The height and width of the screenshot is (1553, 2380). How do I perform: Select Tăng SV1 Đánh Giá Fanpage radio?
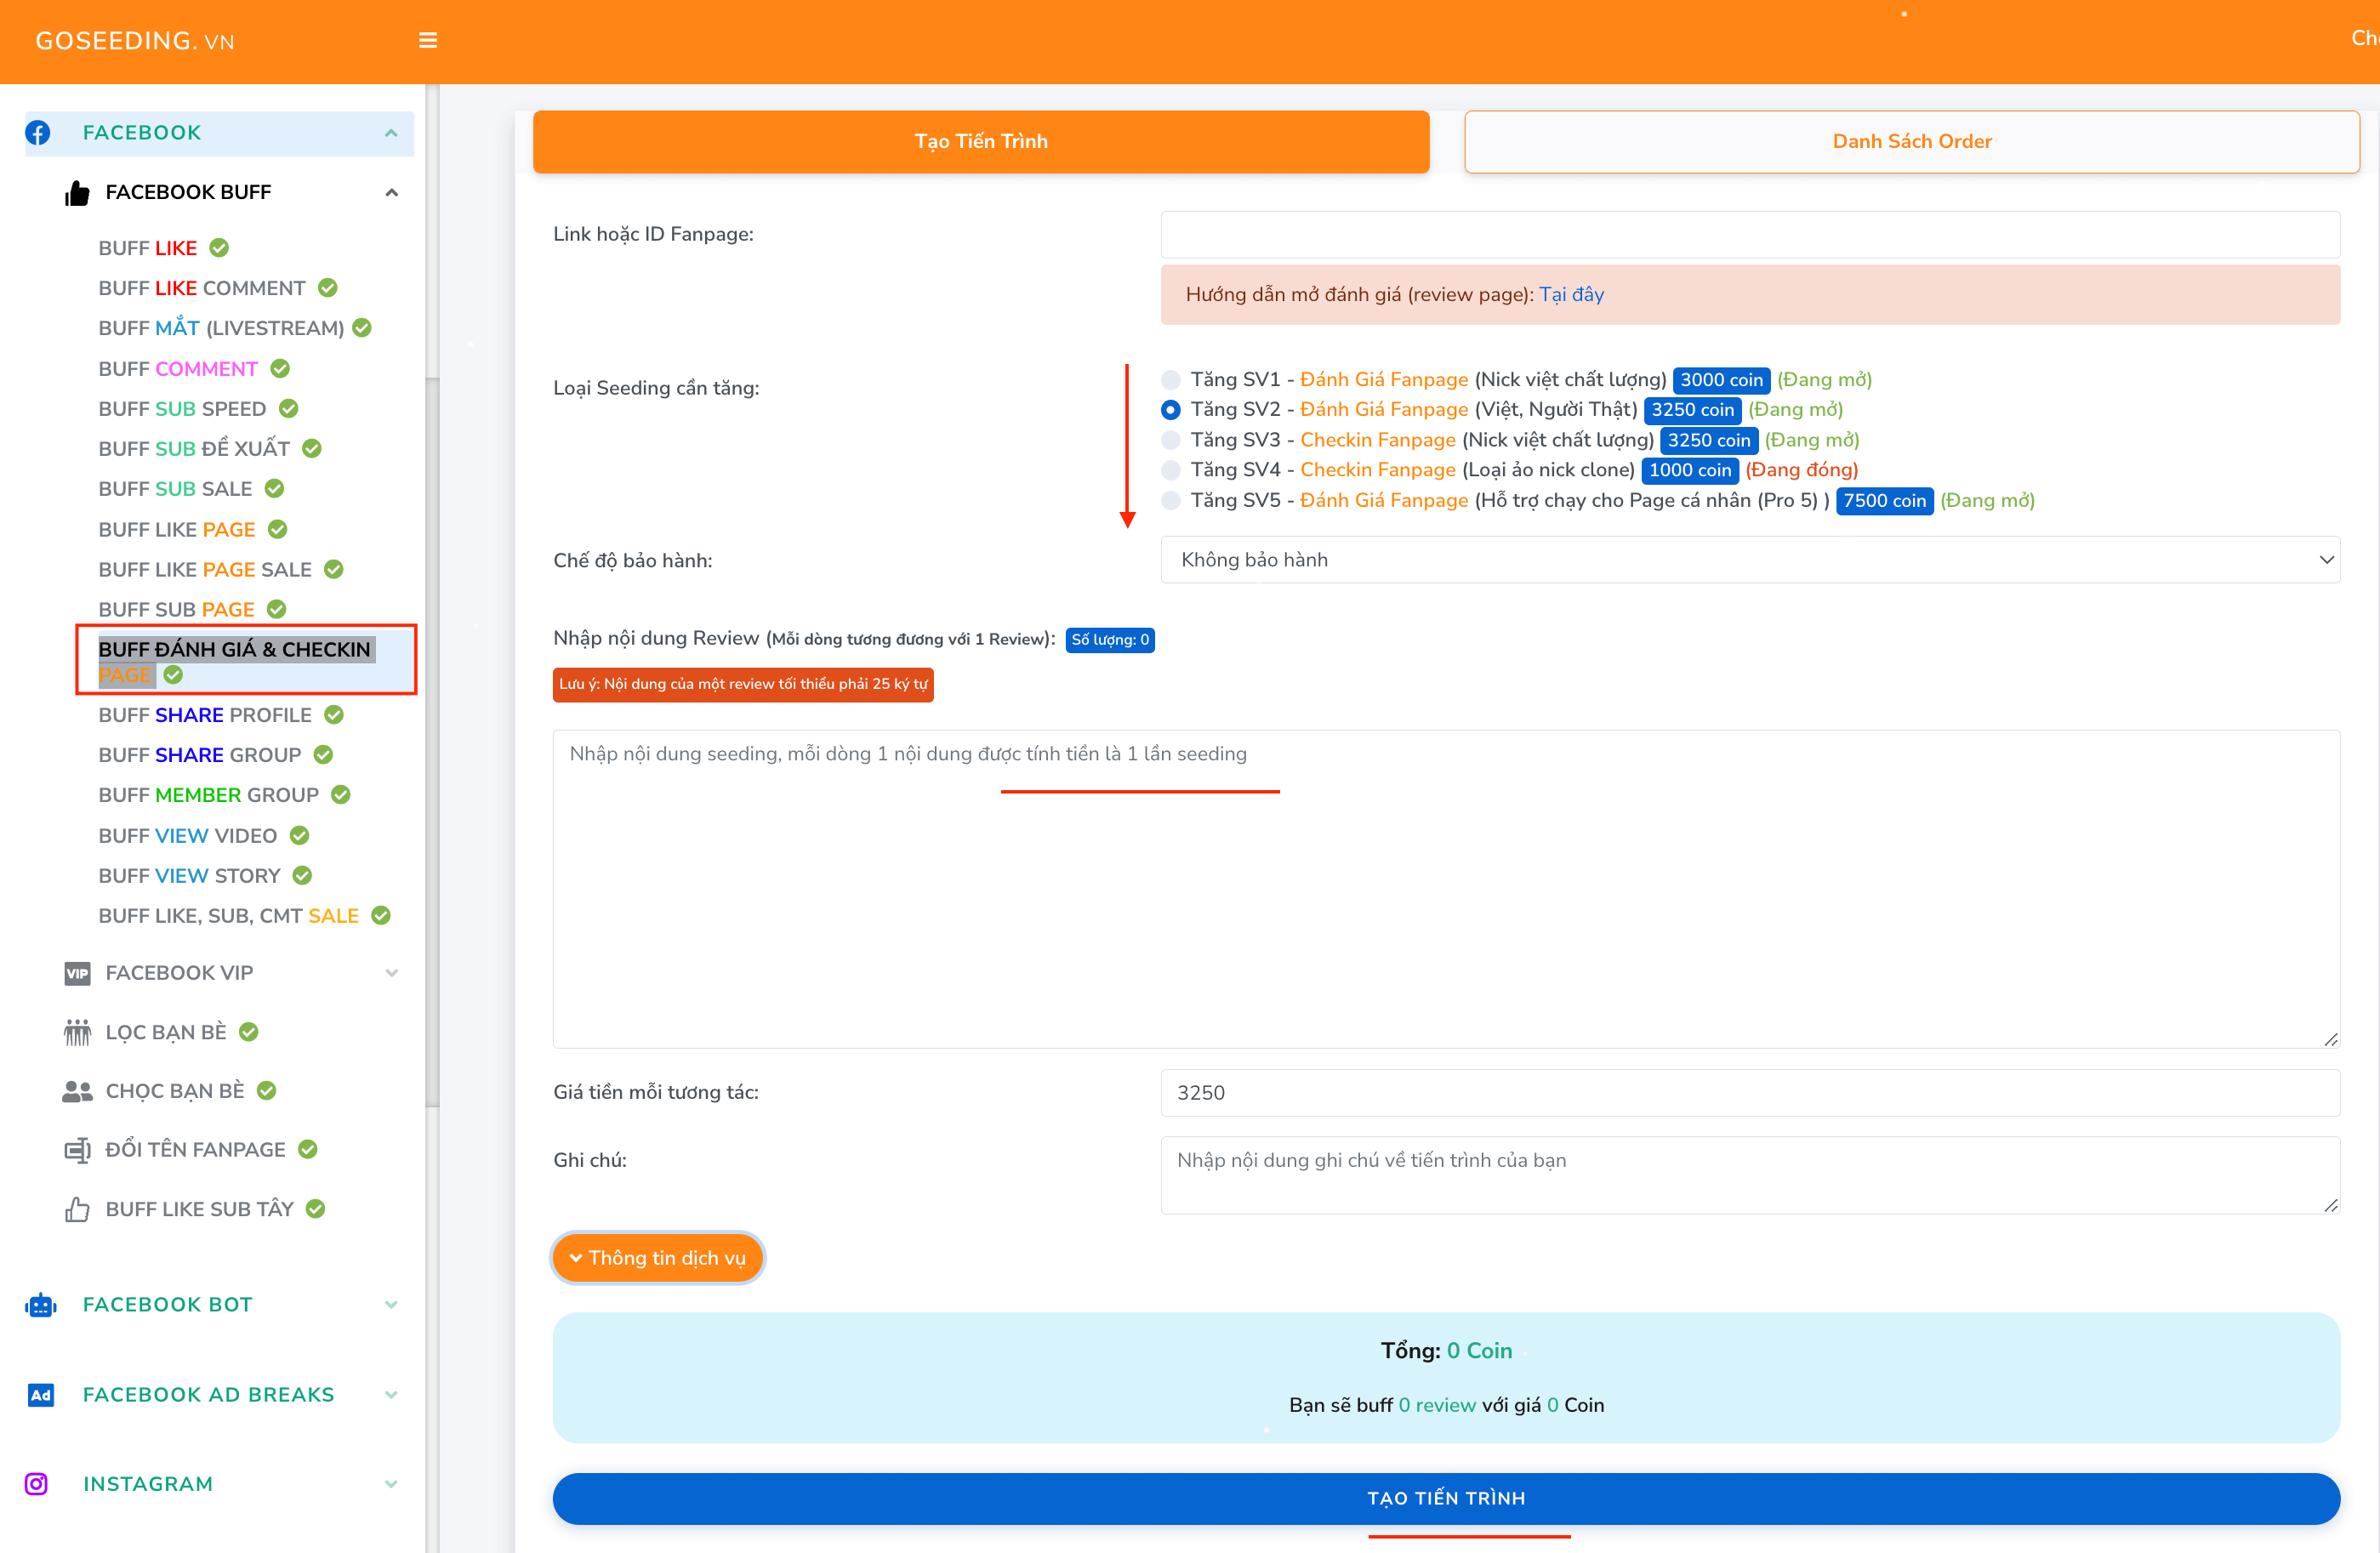pyautogui.click(x=1170, y=380)
